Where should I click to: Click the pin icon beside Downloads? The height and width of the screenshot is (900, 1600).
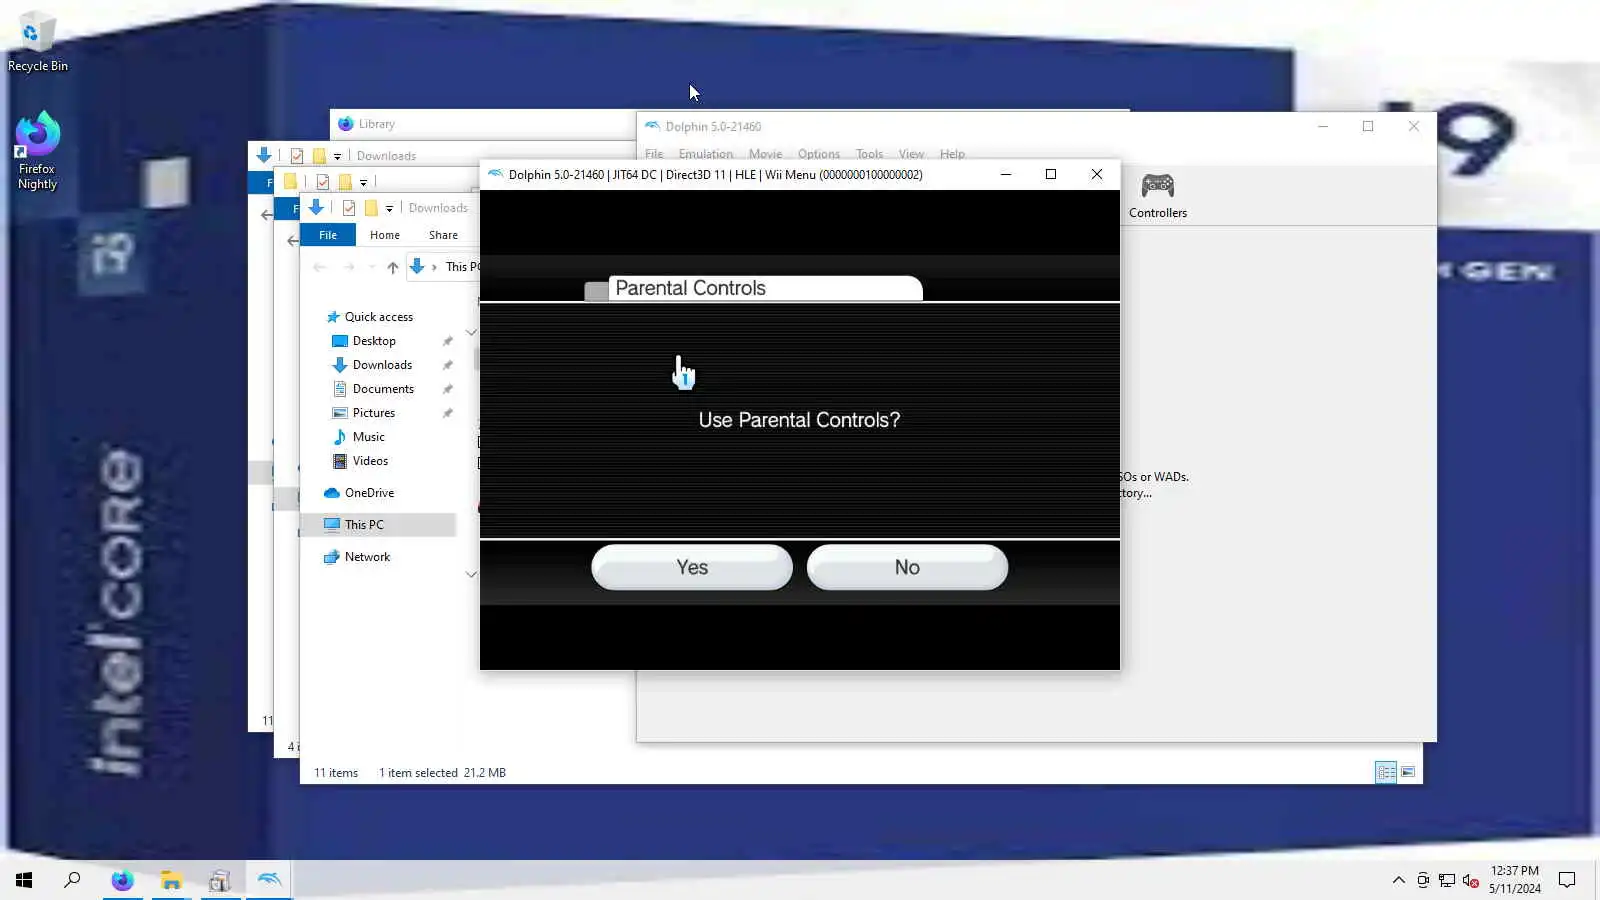coord(447,365)
